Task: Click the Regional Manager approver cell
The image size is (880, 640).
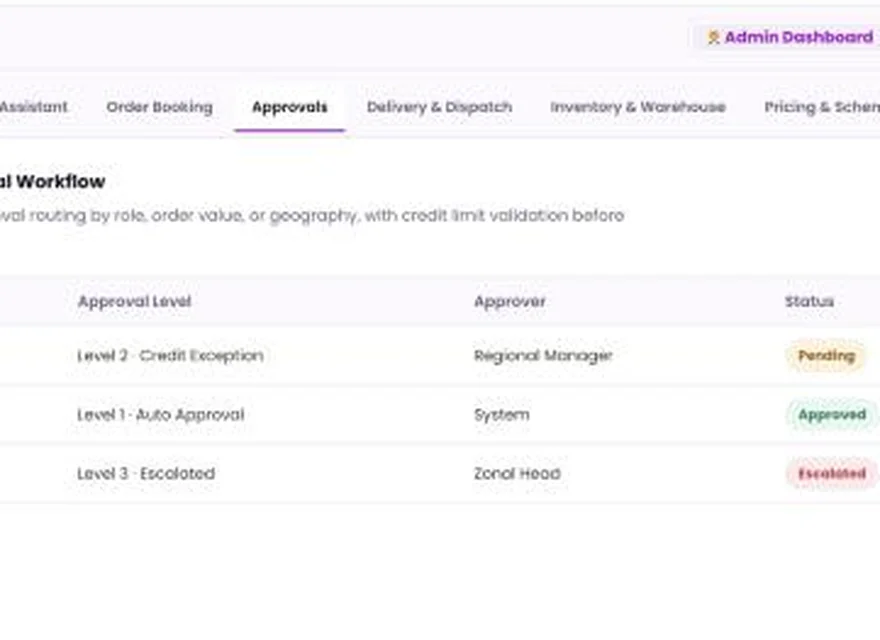Action: tap(543, 356)
